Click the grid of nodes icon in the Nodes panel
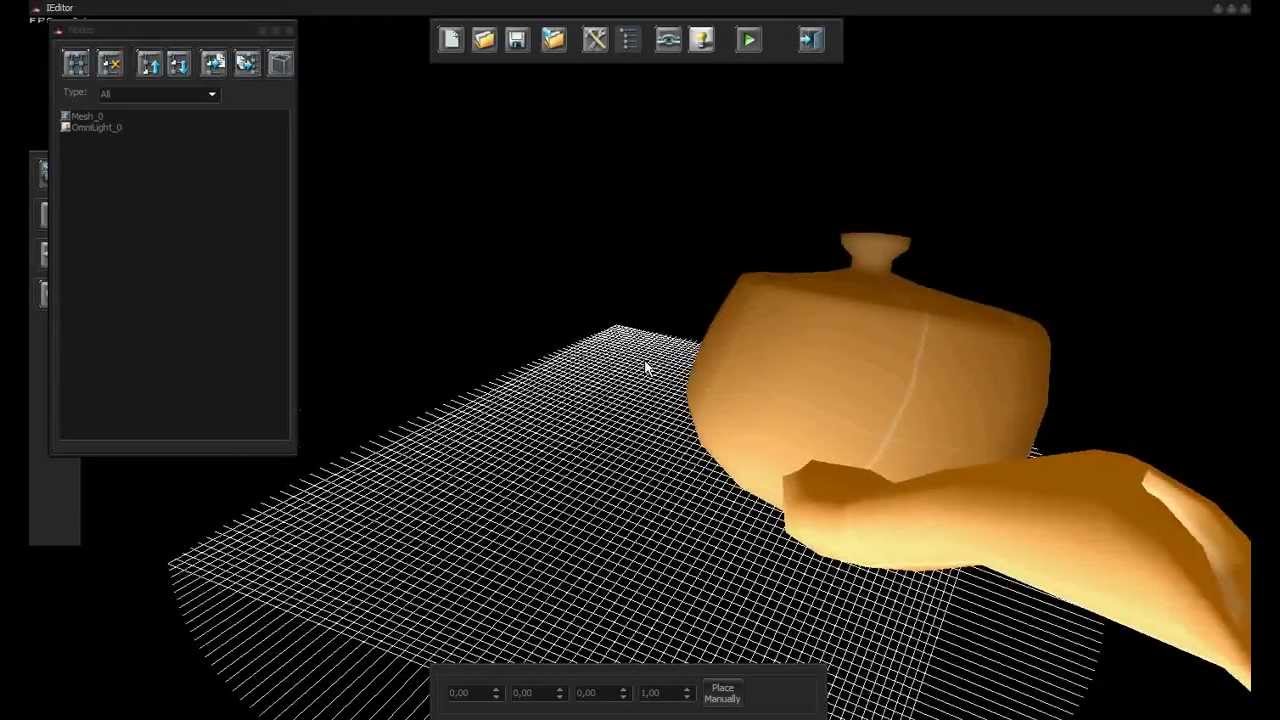This screenshot has width=1280, height=720. pos(76,64)
